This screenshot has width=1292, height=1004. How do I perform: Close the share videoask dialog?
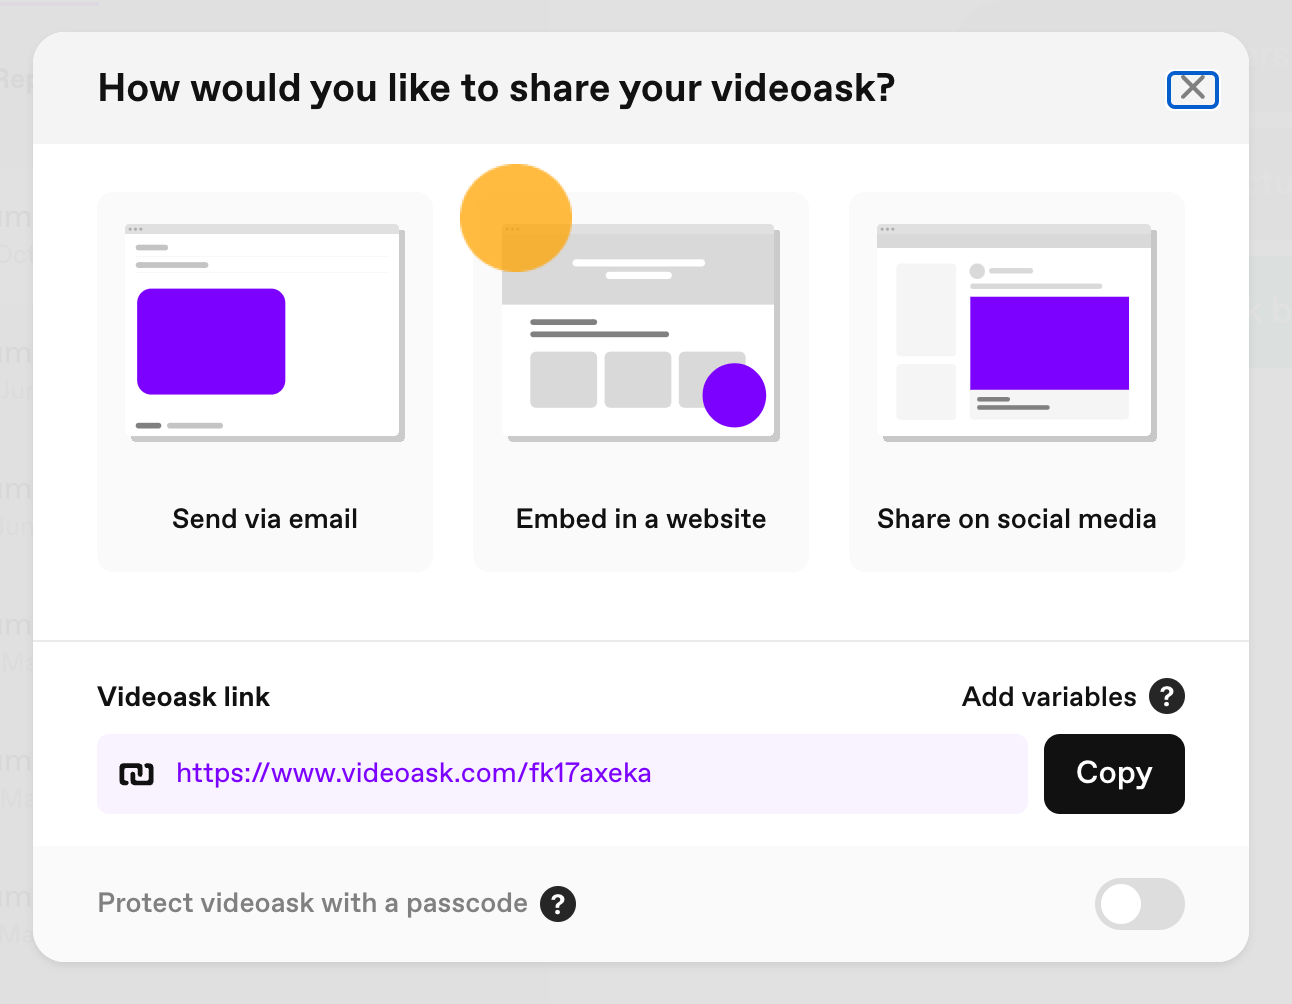pyautogui.click(x=1193, y=90)
